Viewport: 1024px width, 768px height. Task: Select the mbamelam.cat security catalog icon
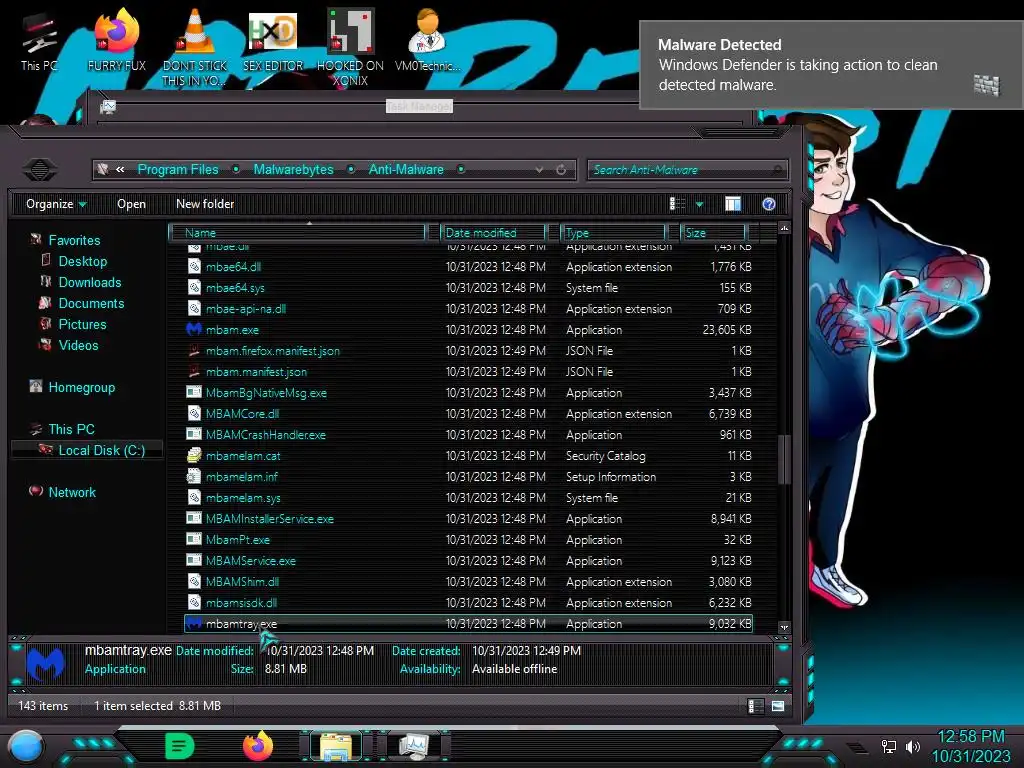click(x=194, y=455)
